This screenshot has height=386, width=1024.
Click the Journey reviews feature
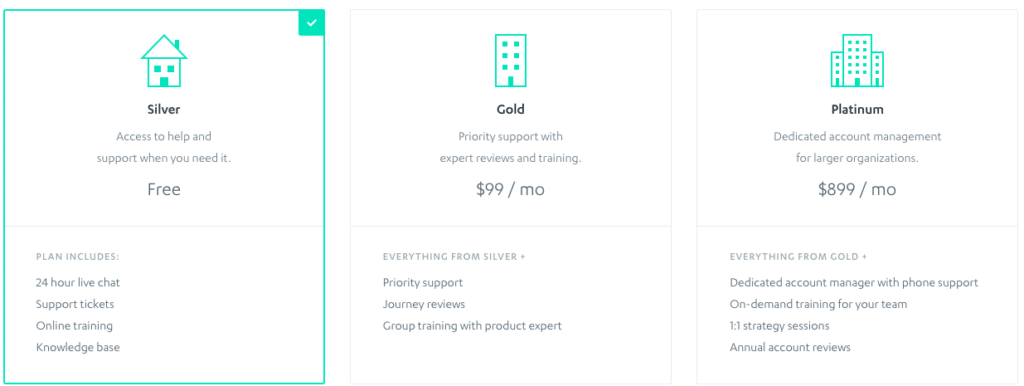pos(424,304)
